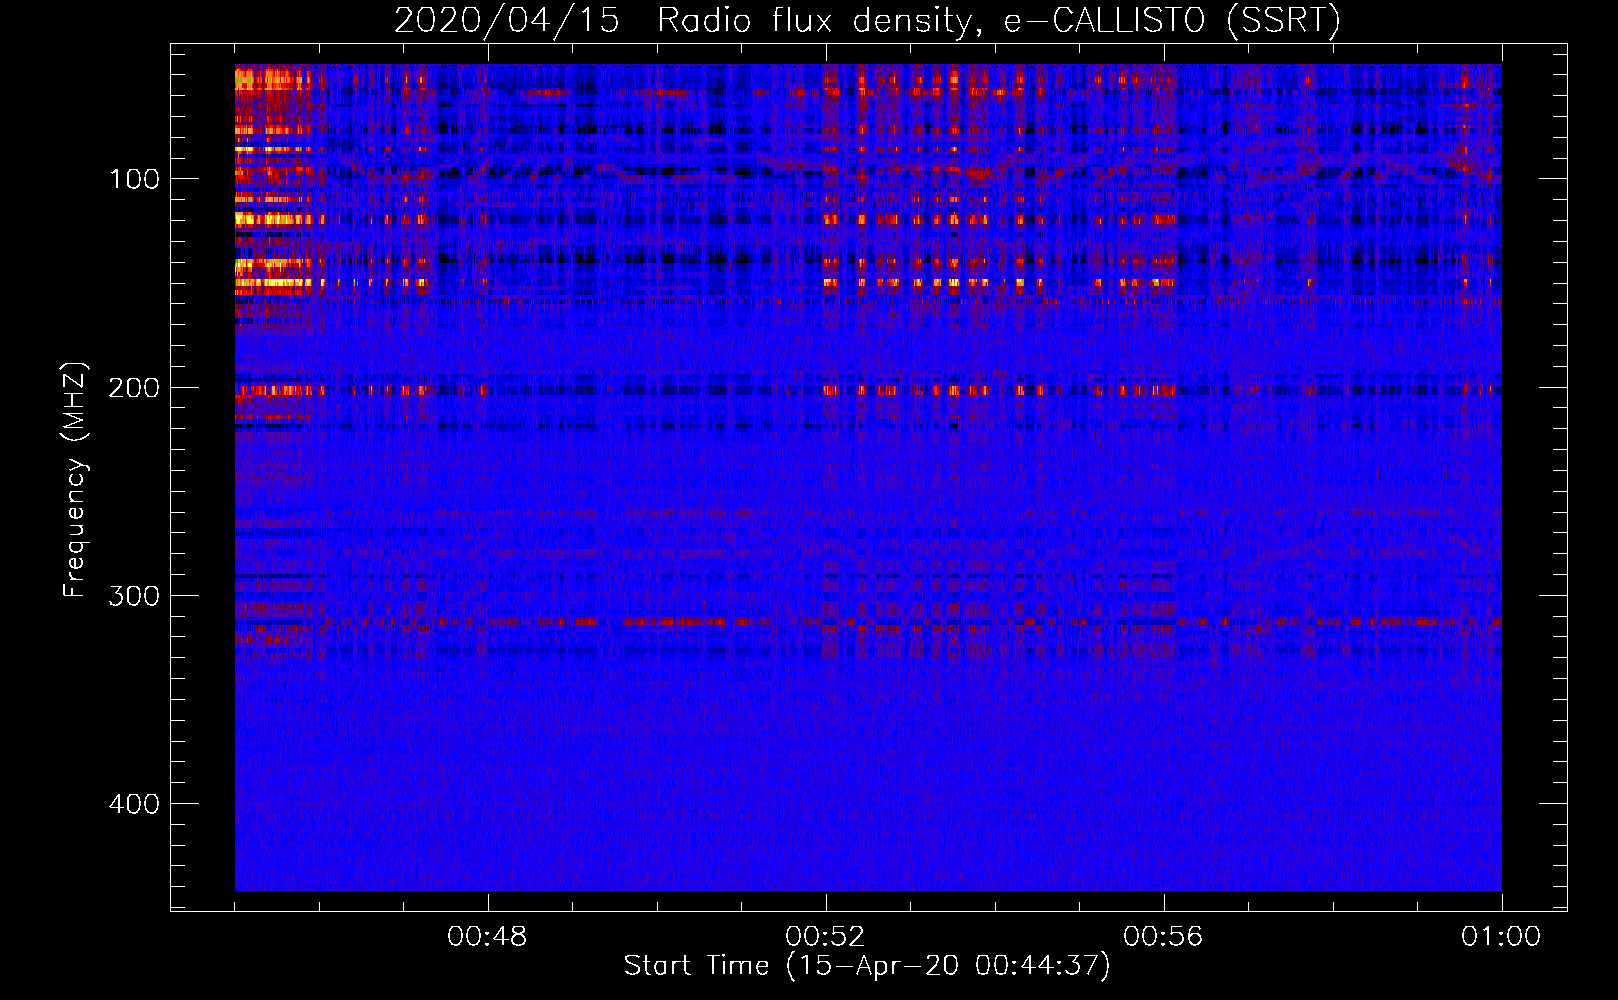Viewport: 1618px width, 1000px height.
Task: Click the 400 frequency tick label
Action: pos(134,804)
